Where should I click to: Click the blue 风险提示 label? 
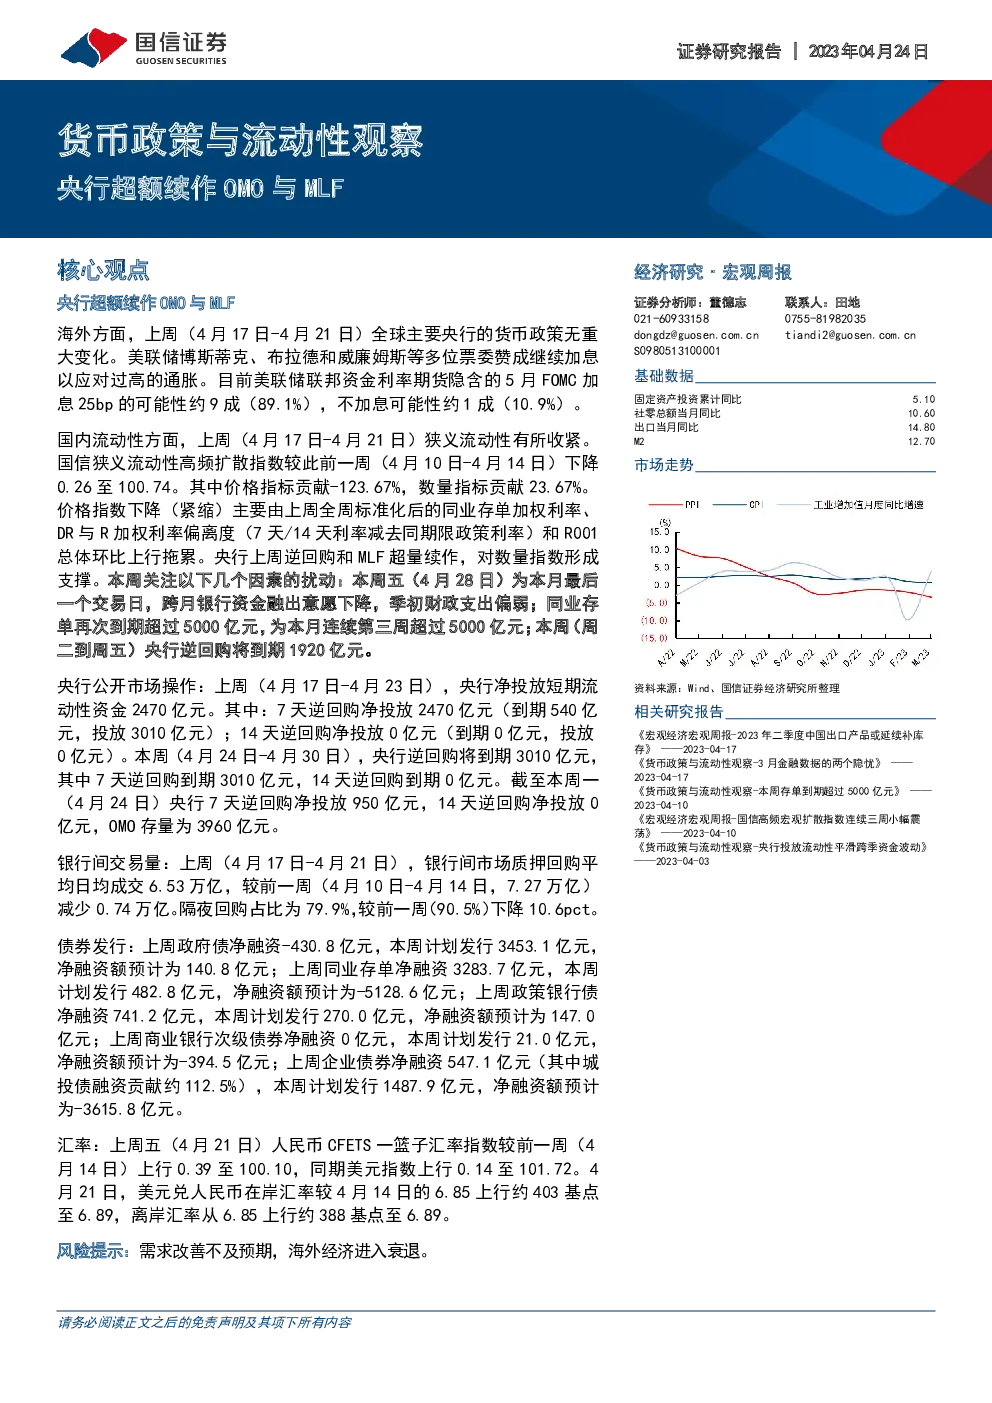pyautogui.click(x=94, y=1251)
